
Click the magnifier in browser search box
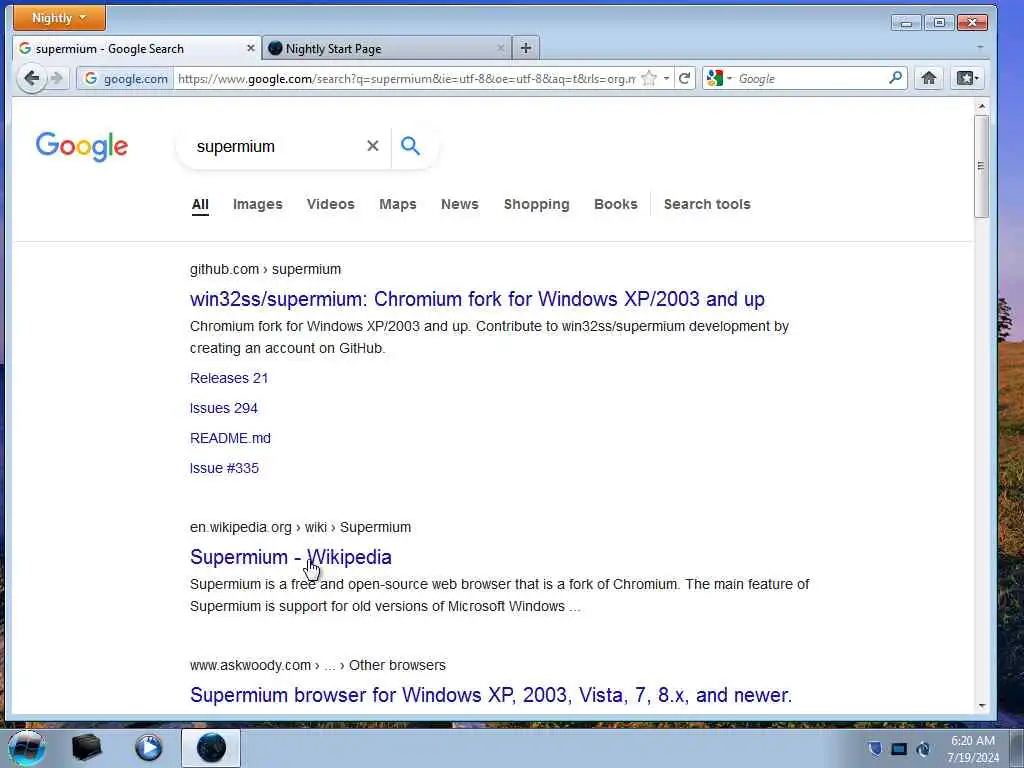tap(895, 78)
